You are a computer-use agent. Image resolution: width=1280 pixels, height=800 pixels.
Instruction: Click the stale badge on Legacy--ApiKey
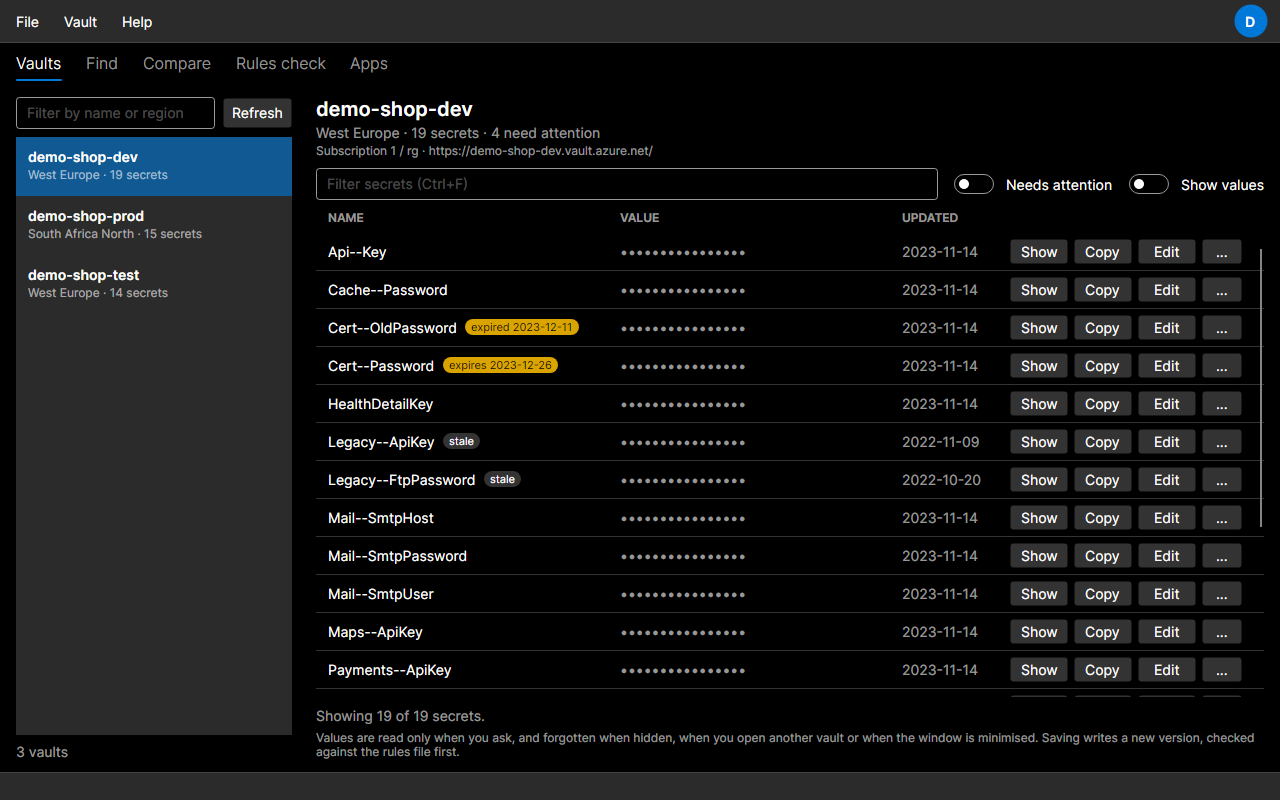point(461,441)
